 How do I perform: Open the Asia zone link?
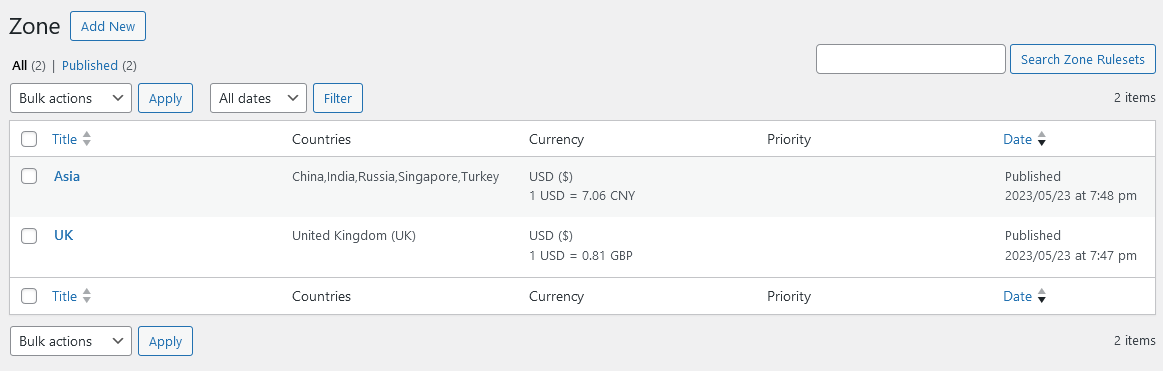[67, 176]
